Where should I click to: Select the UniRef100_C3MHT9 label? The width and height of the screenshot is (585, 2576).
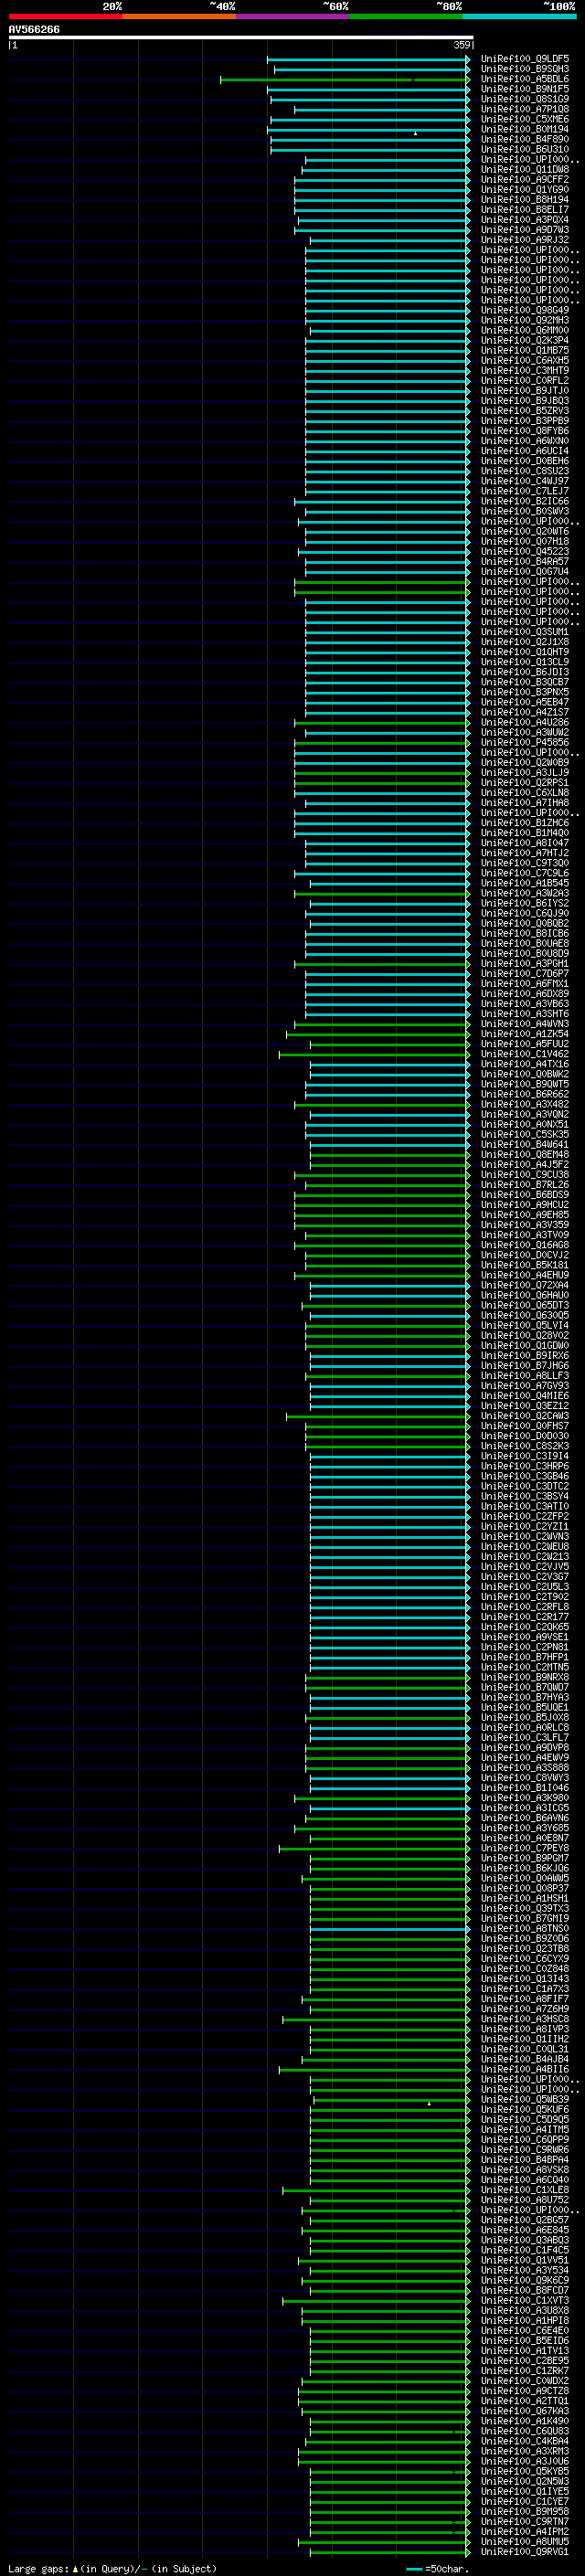pyautogui.click(x=525, y=370)
